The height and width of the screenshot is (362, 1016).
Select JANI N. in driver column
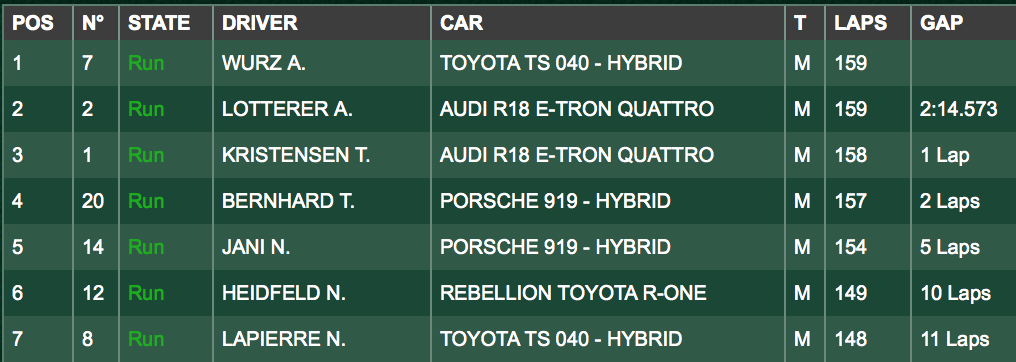[256, 247]
